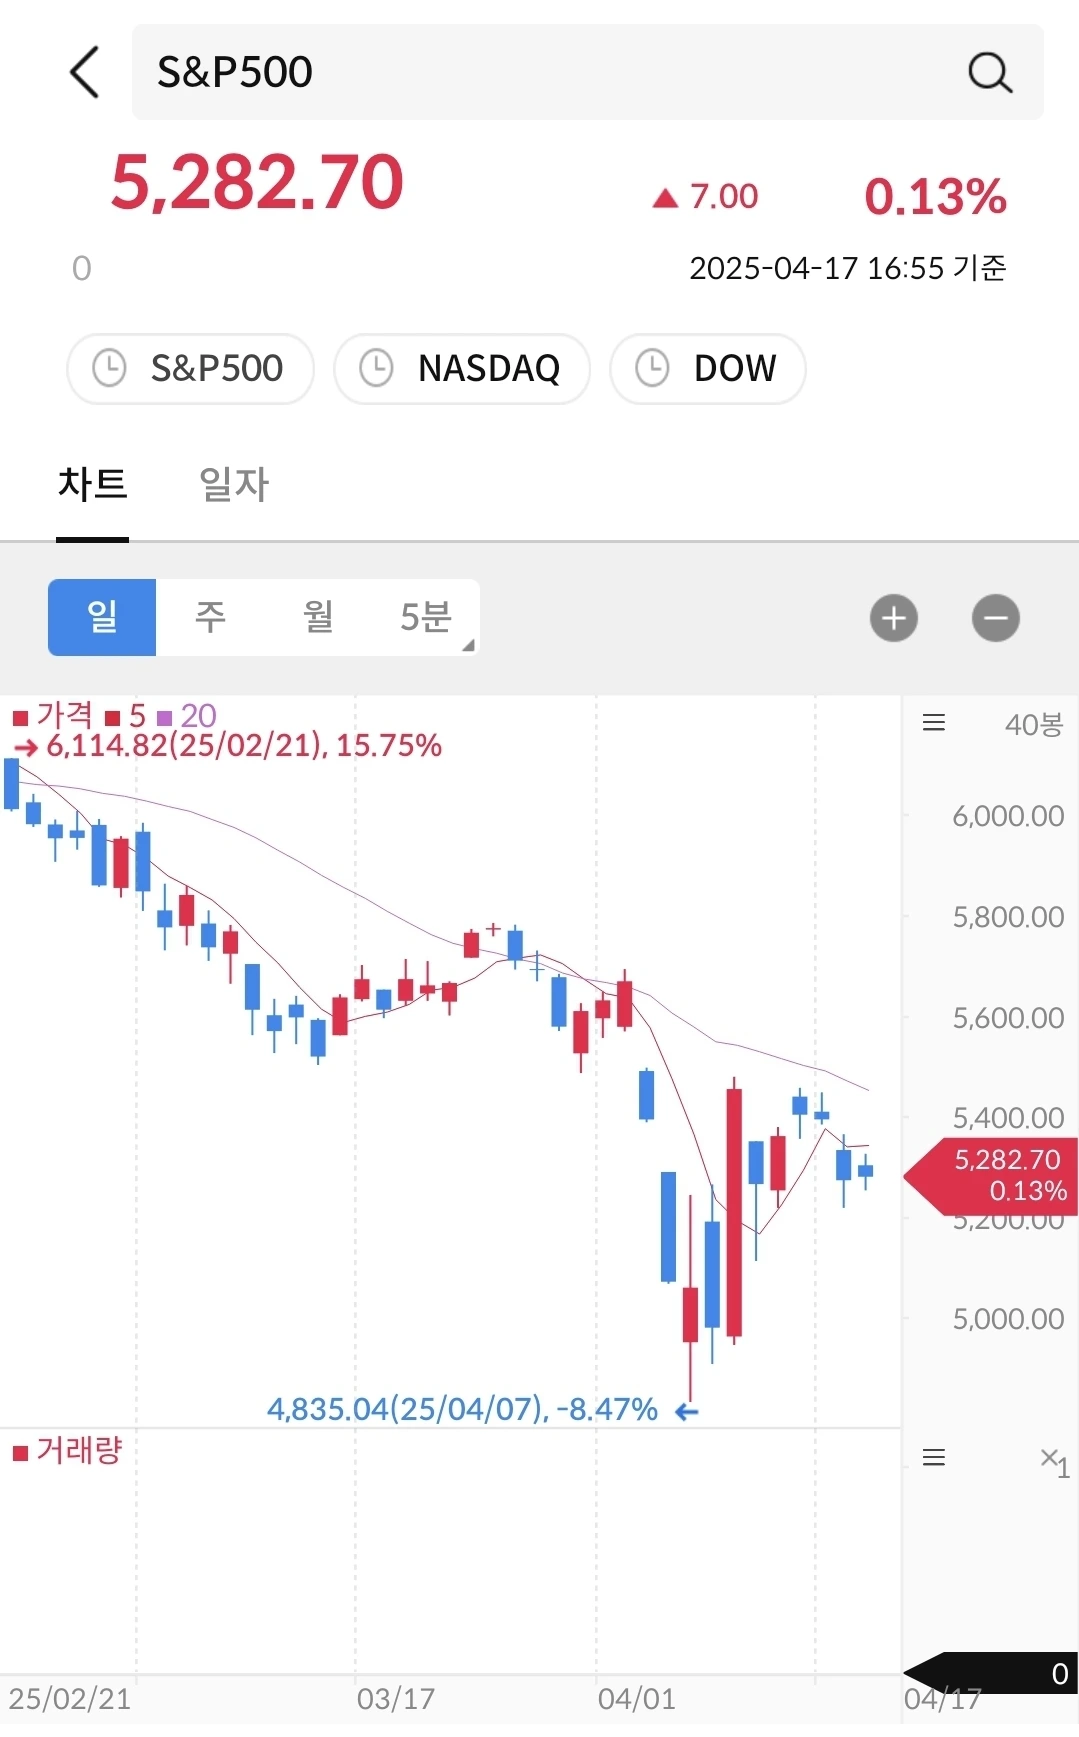The height and width of the screenshot is (1737, 1079).
Task: Click the 가격 legend red swatch
Action: 20,717
